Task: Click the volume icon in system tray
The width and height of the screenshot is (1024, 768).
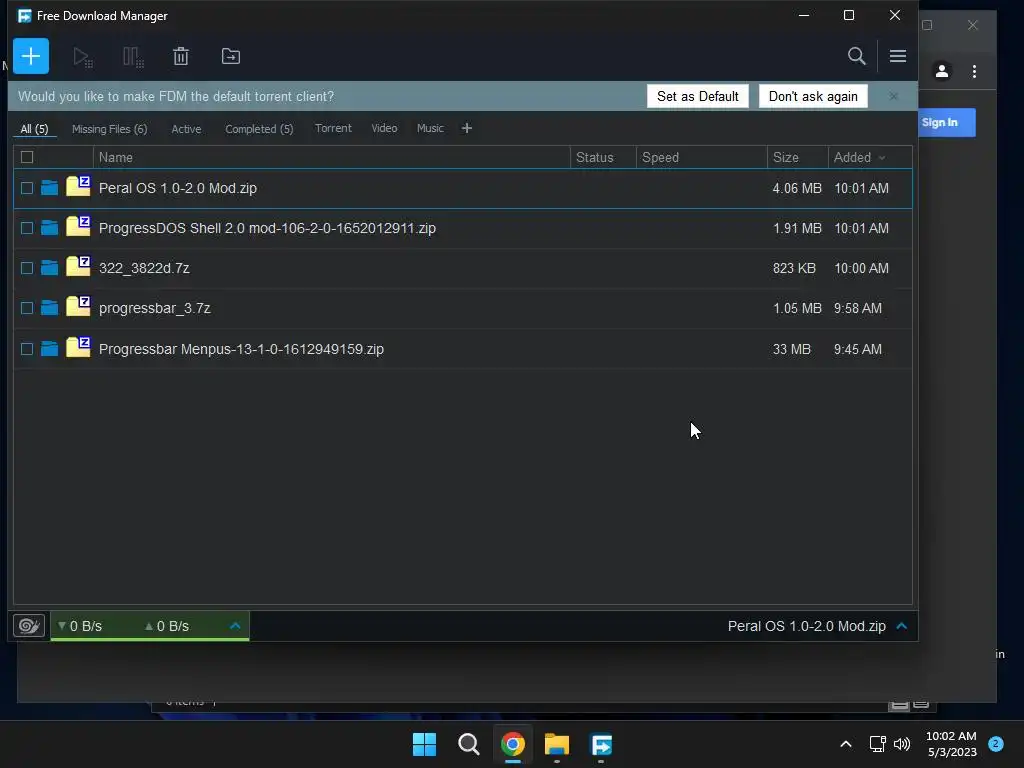Action: [902, 744]
